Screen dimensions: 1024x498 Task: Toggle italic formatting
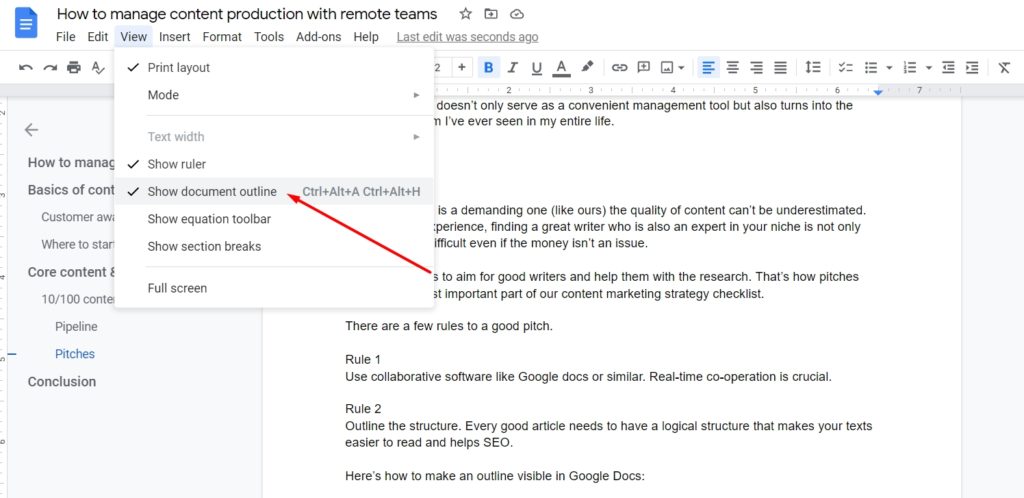tap(513, 67)
